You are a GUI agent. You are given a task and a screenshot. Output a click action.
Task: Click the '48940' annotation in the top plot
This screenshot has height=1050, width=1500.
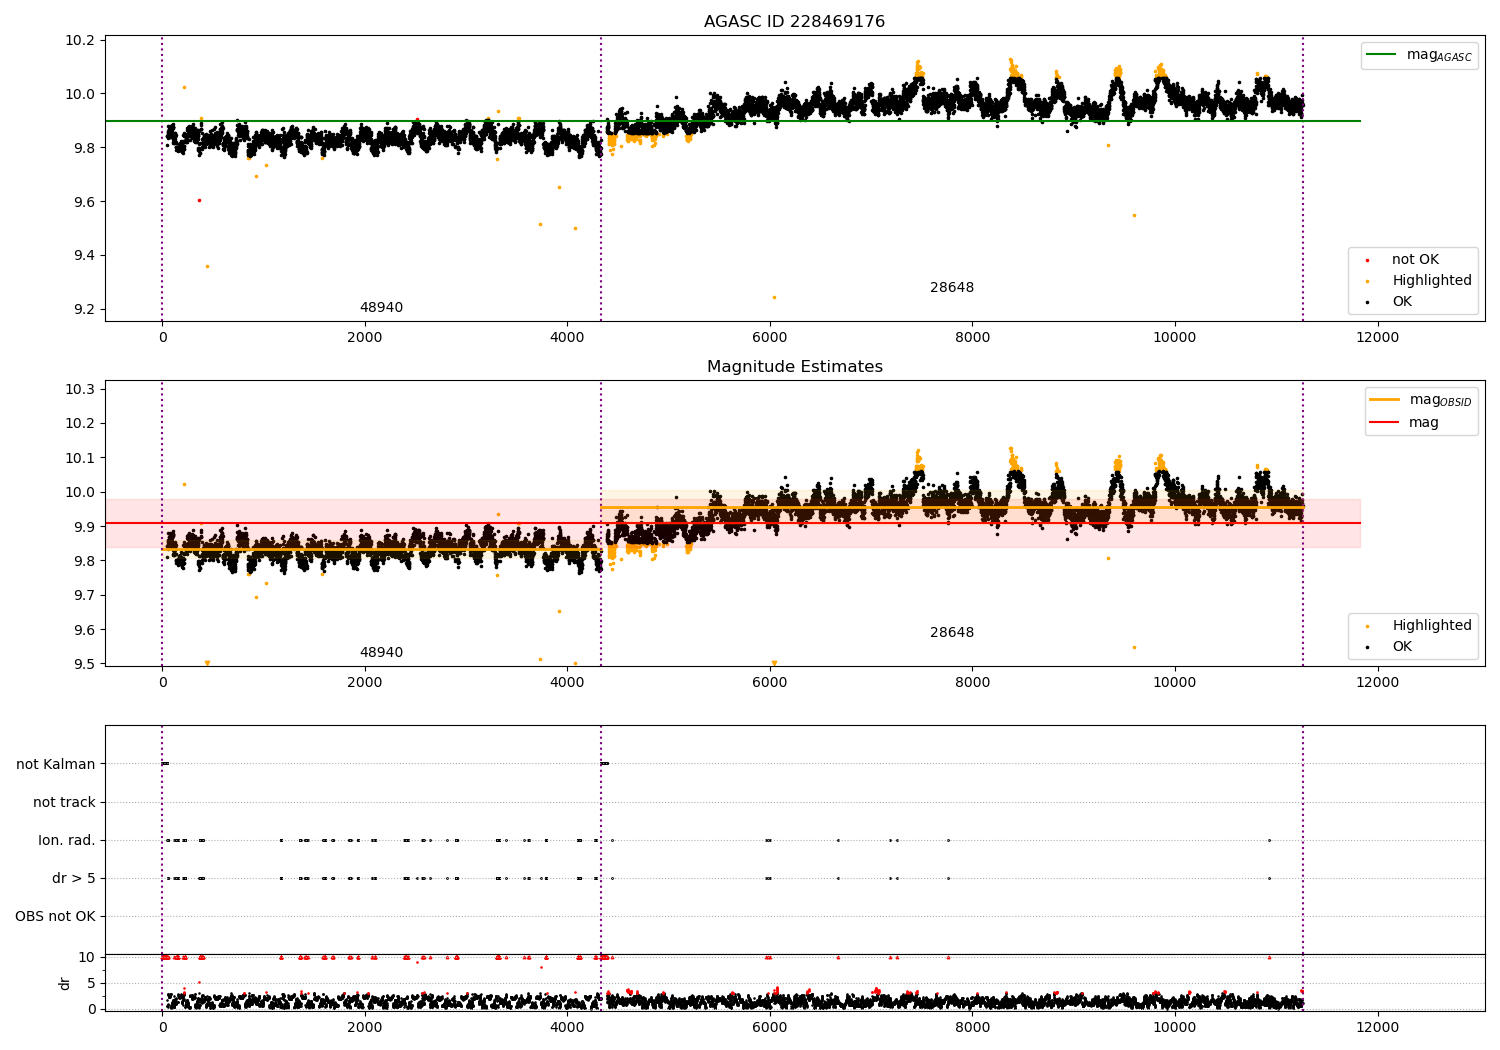click(381, 308)
